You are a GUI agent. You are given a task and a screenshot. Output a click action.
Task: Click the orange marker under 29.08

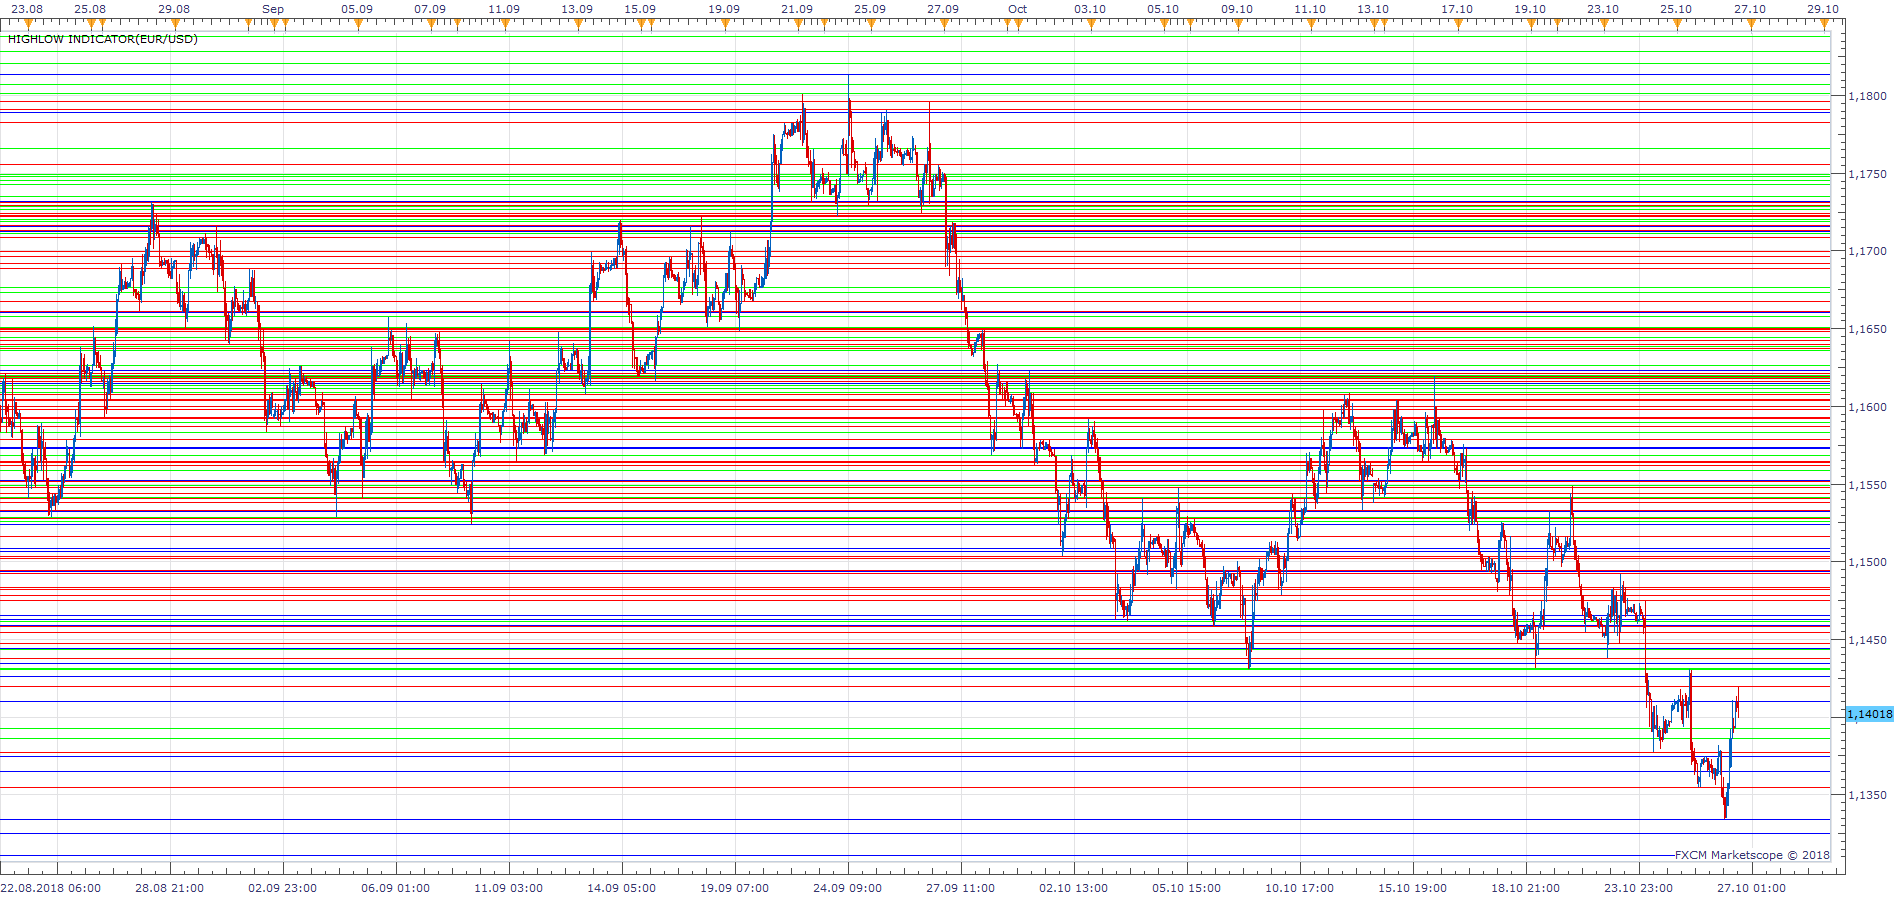tap(175, 24)
